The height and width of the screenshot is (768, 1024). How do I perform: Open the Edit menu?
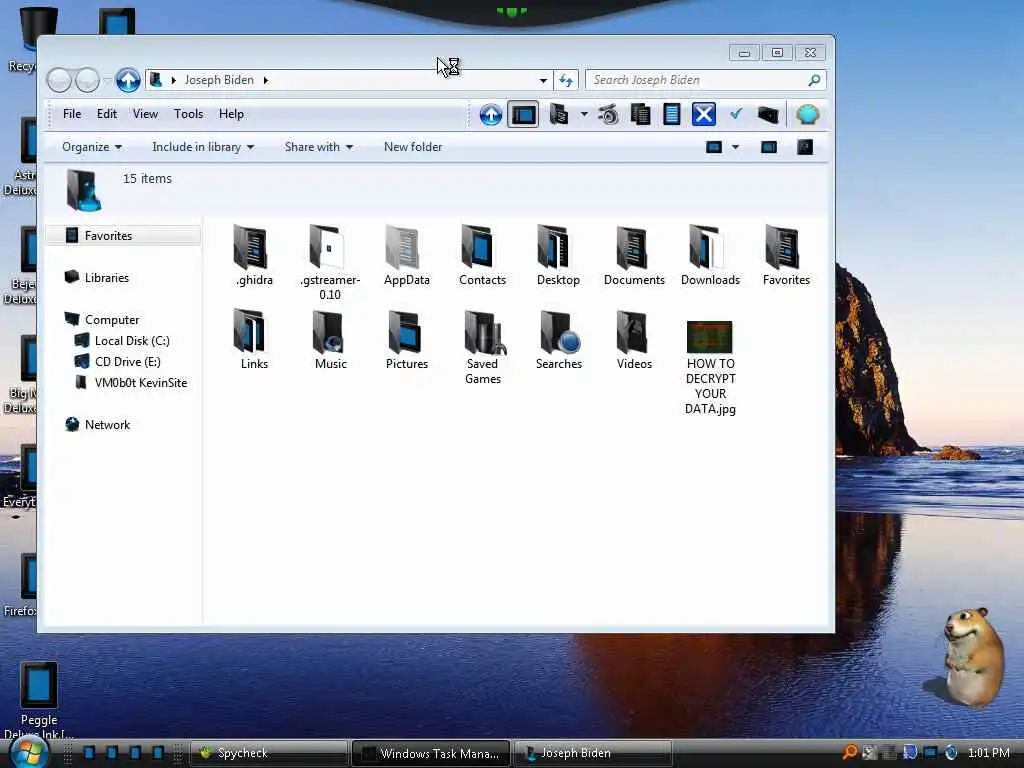click(106, 114)
